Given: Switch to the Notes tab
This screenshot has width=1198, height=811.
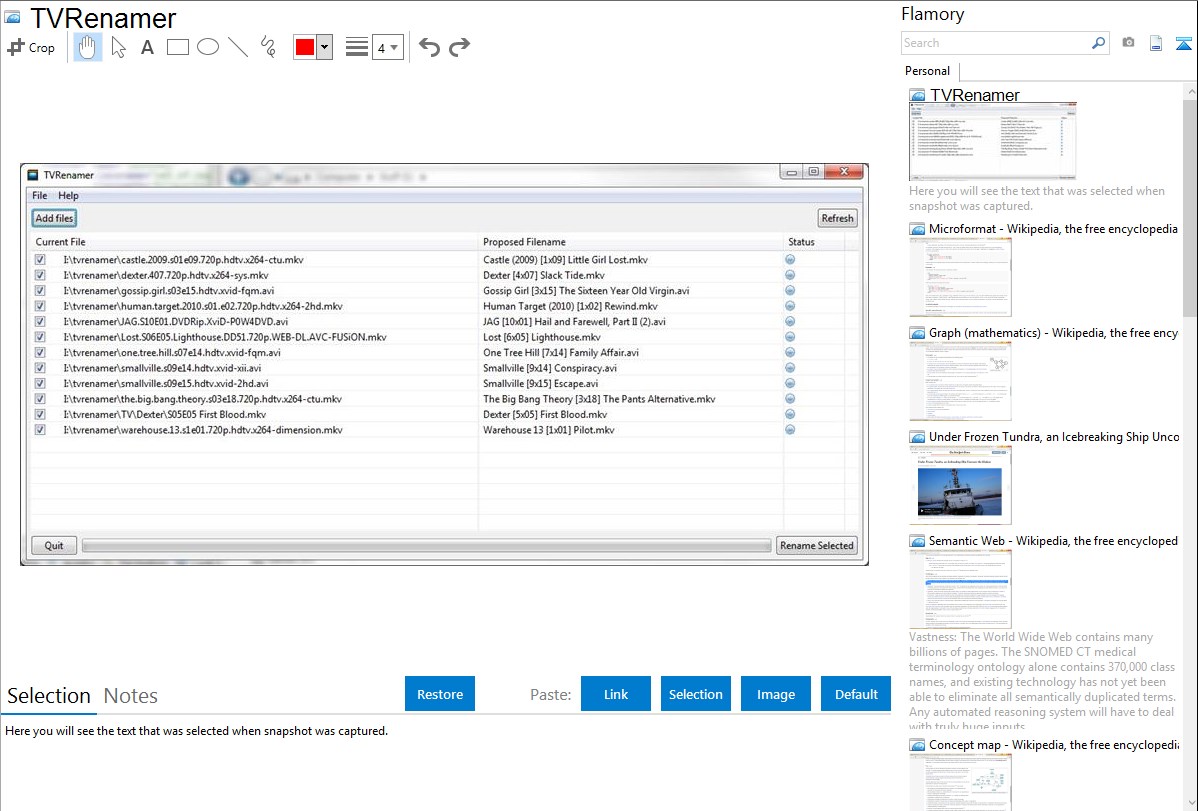Looking at the screenshot, I should point(131,696).
